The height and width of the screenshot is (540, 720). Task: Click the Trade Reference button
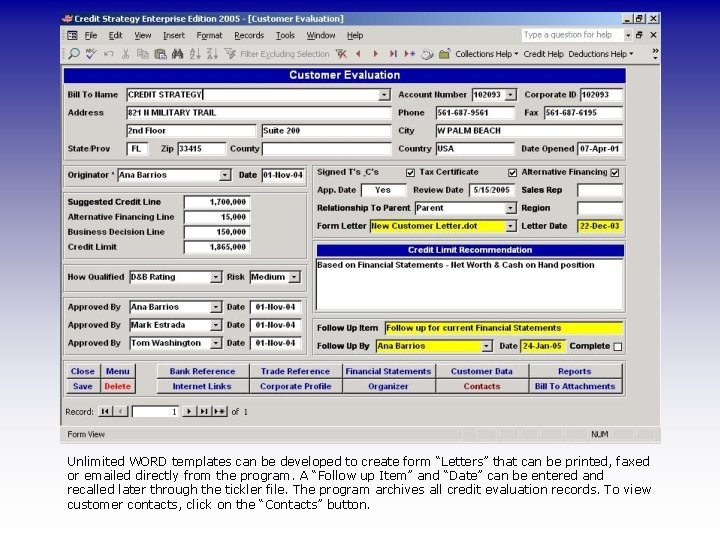click(x=295, y=371)
